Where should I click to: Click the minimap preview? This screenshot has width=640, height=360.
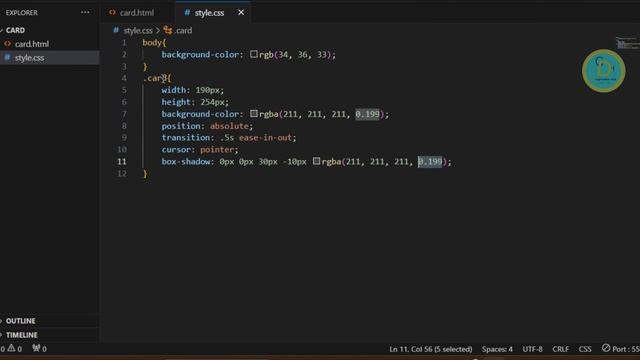(x=627, y=43)
